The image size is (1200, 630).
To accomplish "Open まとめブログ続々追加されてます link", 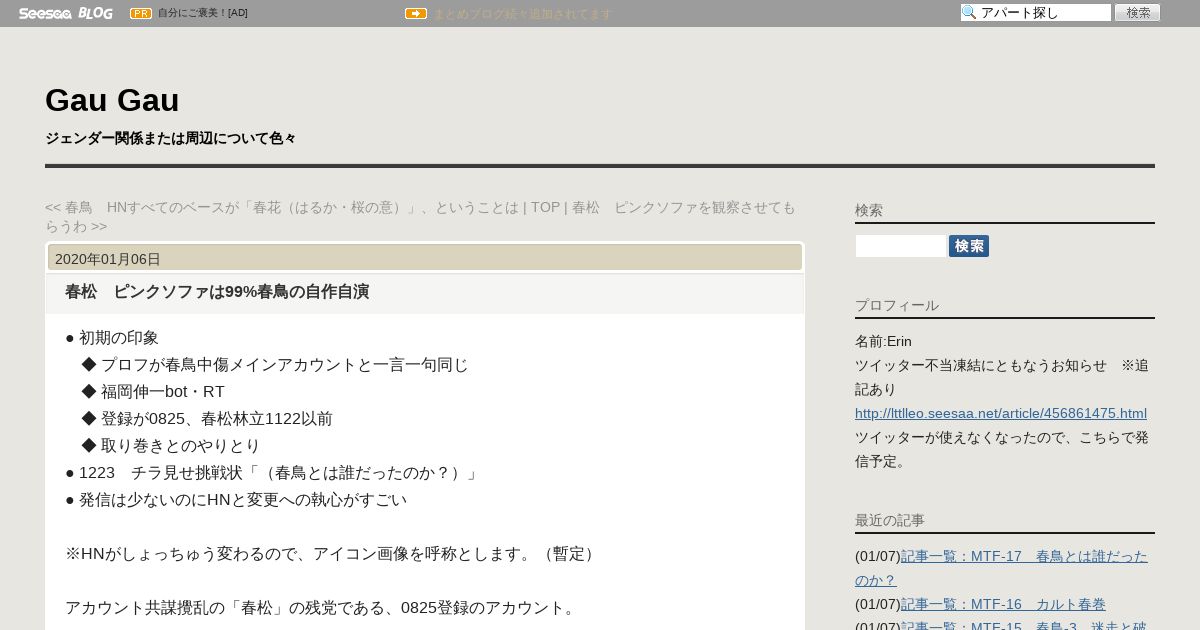I will pyautogui.click(x=522, y=14).
